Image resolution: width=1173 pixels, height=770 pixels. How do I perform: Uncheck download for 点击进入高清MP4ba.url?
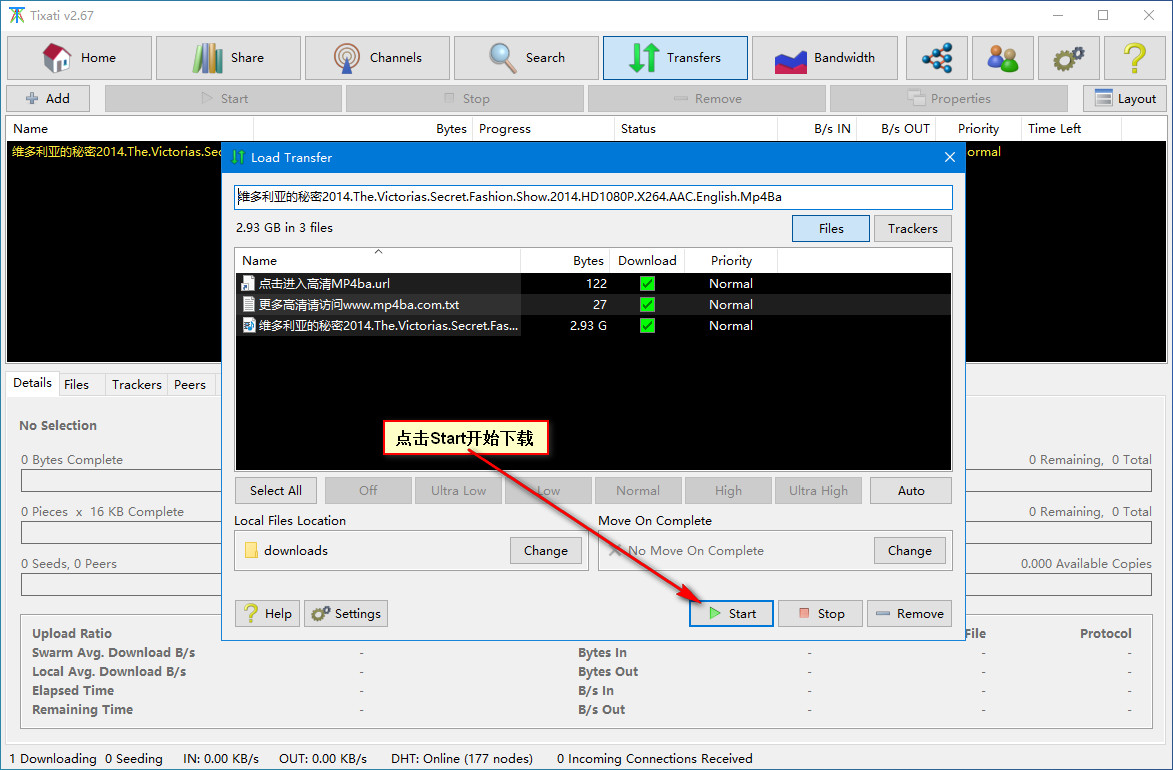pos(647,284)
